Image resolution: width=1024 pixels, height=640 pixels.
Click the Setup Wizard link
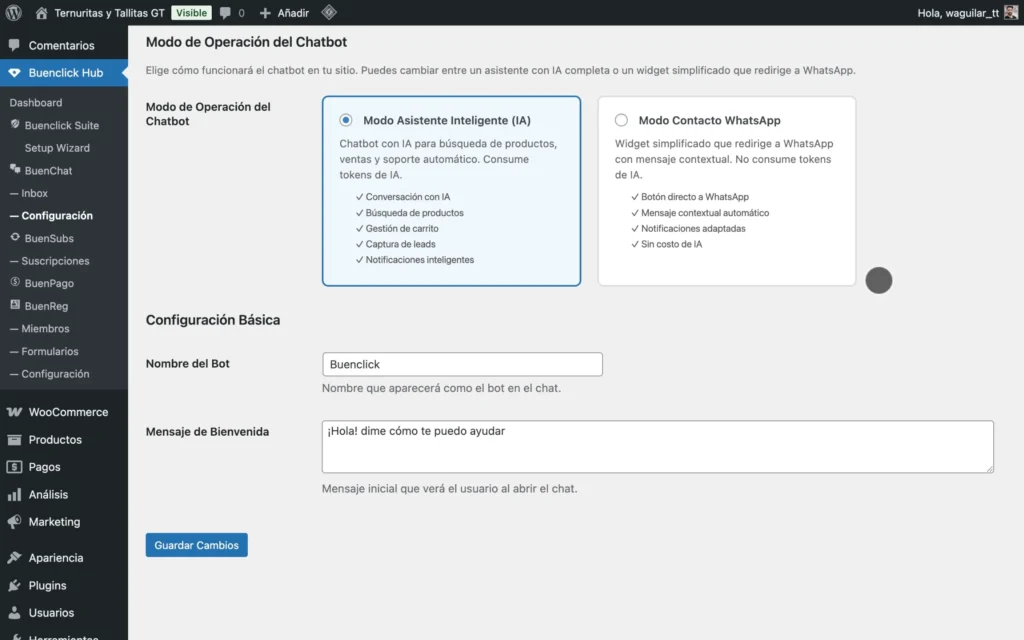pos(57,148)
